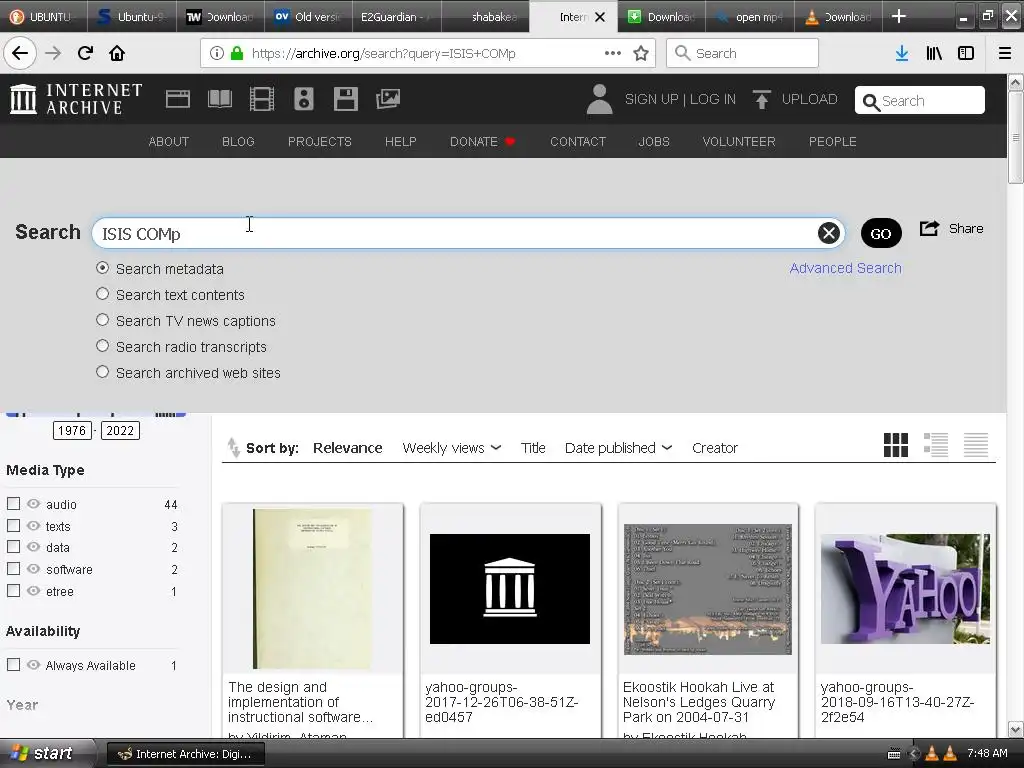
Task: Switch to the Old versions browser tab
Action: [x=308, y=16]
